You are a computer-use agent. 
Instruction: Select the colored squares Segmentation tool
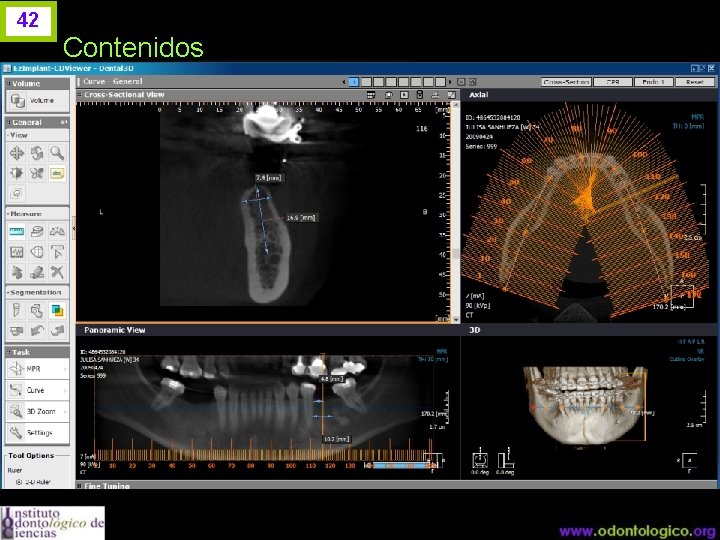point(57,310)
